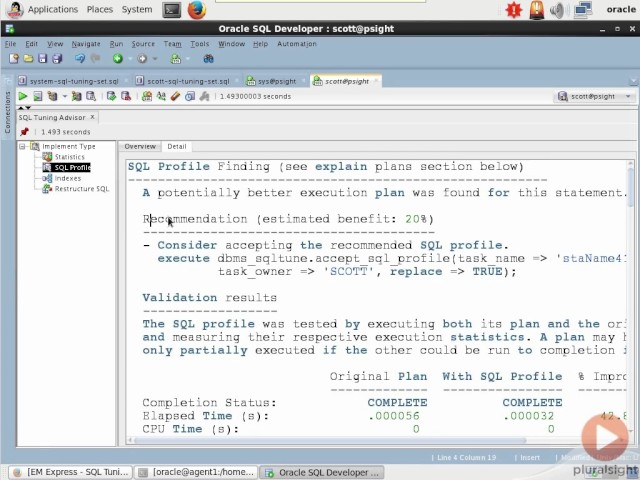Click the Autotrace icon
Image resolution: width=640 pixels, height=480 pixels.
point(76,96)
